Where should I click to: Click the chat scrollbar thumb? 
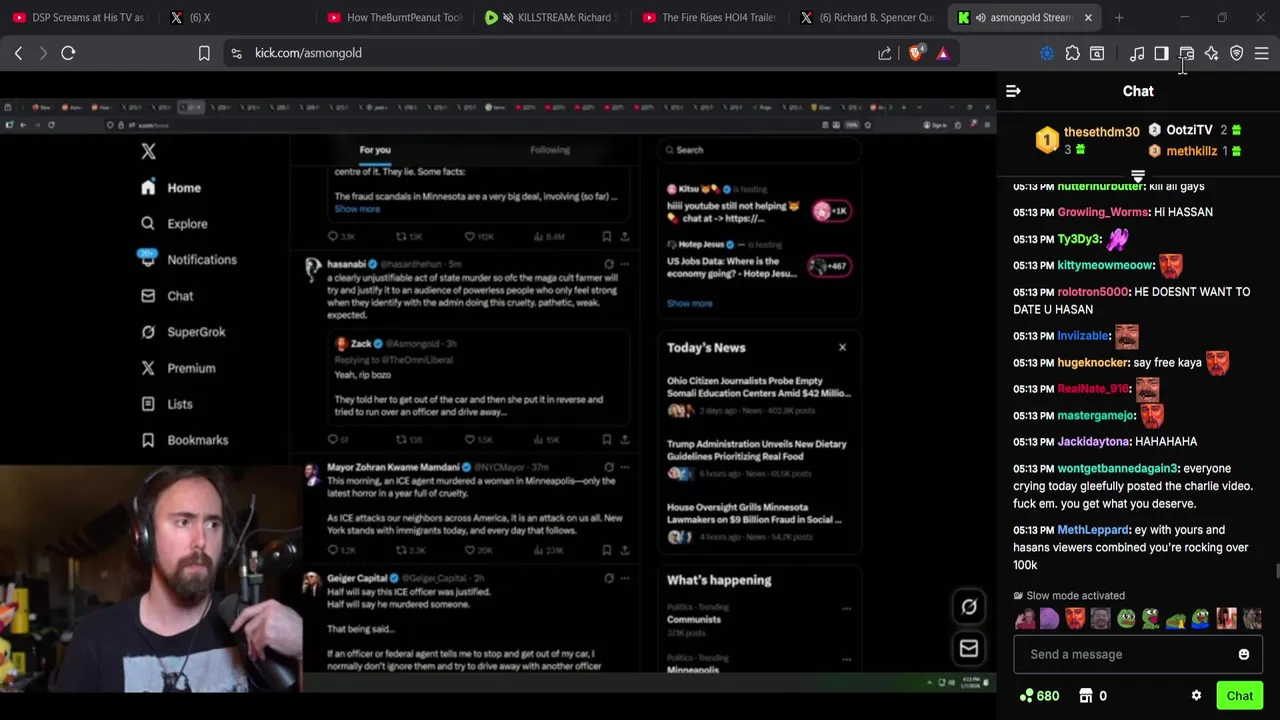click(1276, 571)
